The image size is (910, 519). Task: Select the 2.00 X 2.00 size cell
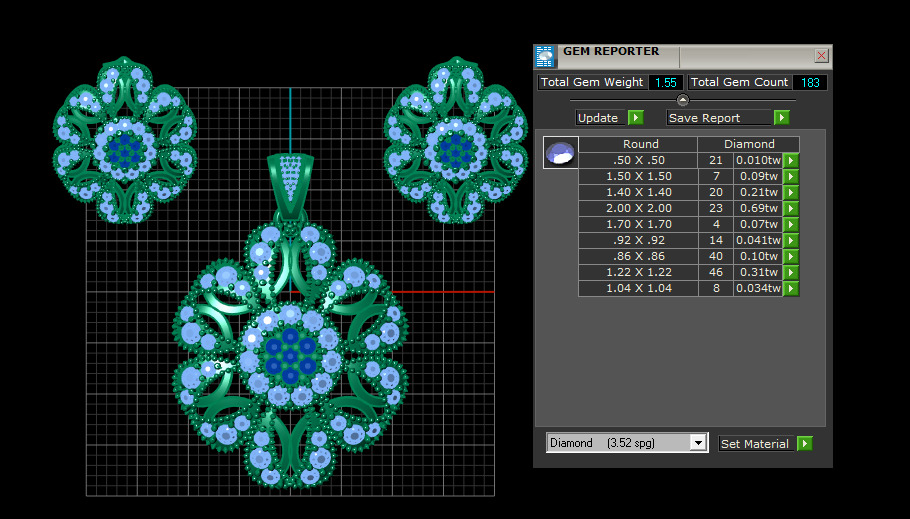638,208
